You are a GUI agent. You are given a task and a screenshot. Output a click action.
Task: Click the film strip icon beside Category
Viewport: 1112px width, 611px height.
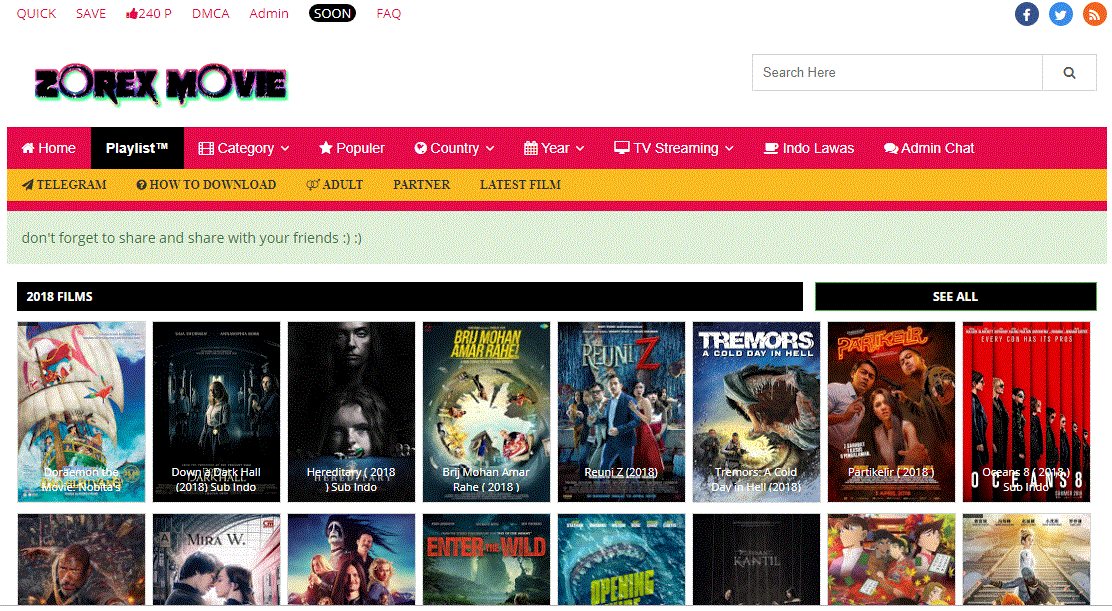point(206,148)
